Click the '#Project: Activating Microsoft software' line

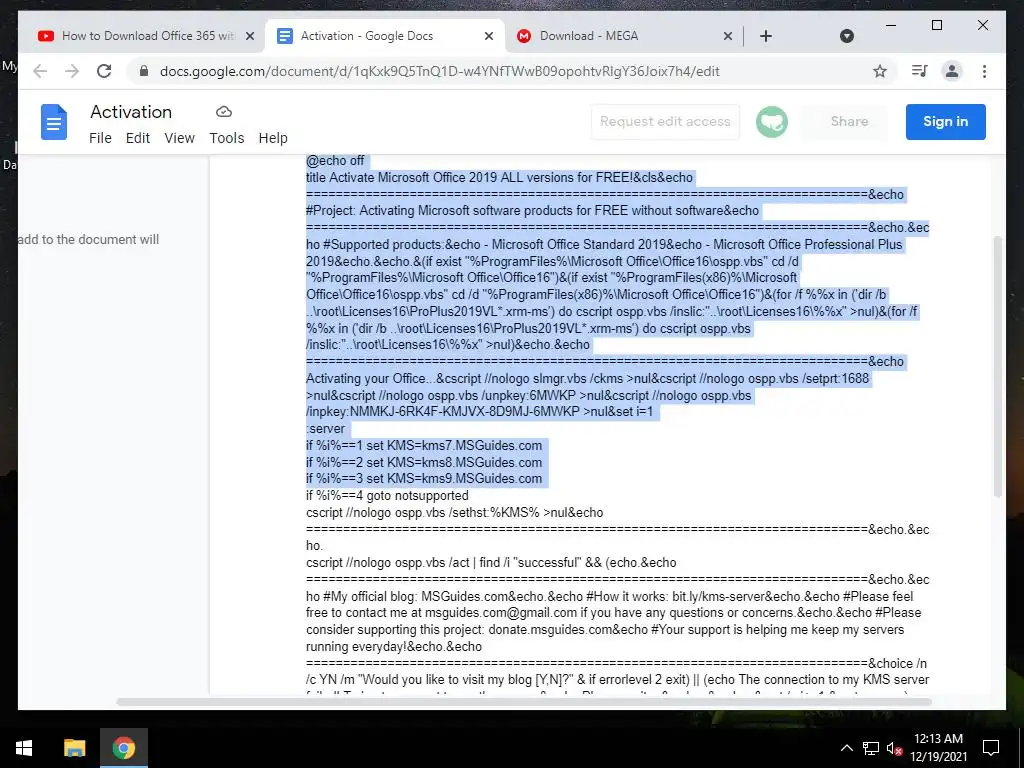pos(532,211)
